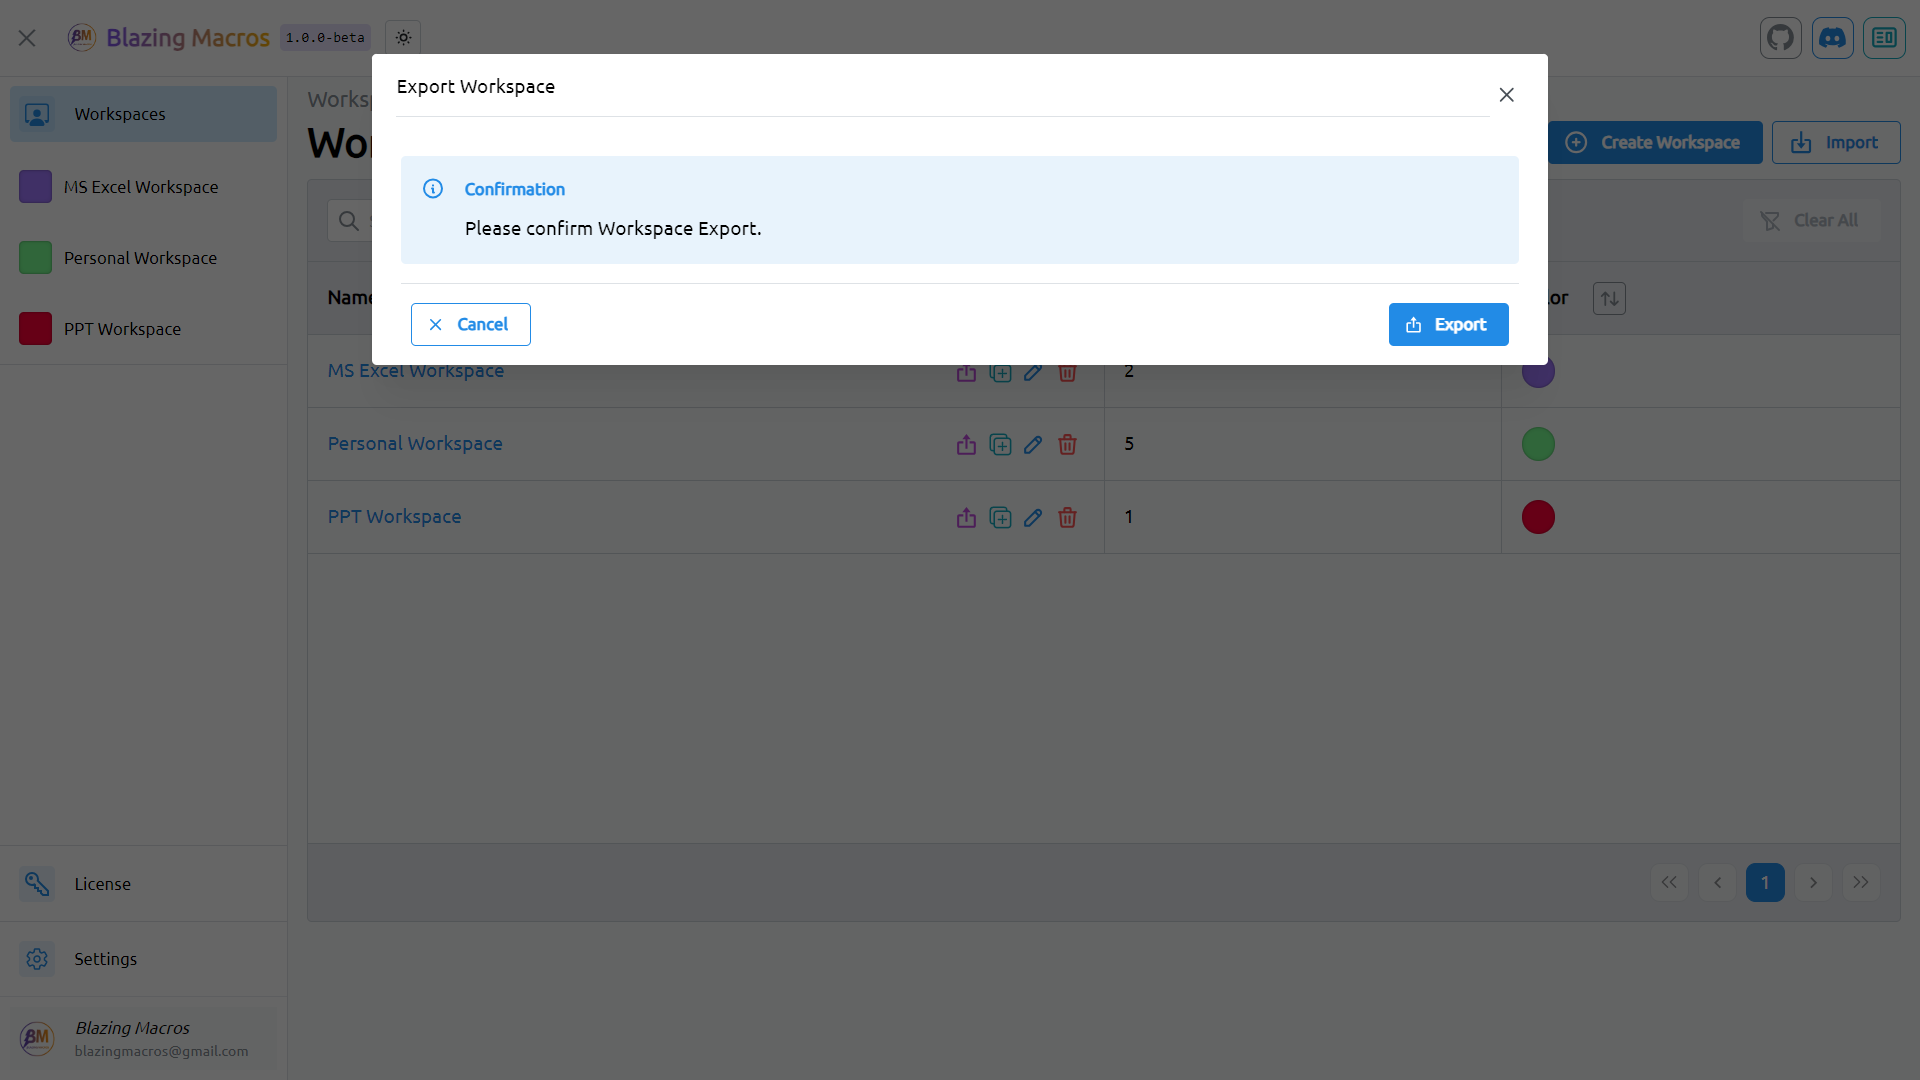
Task: Click the License key icon
Action: tap(37, 884)
